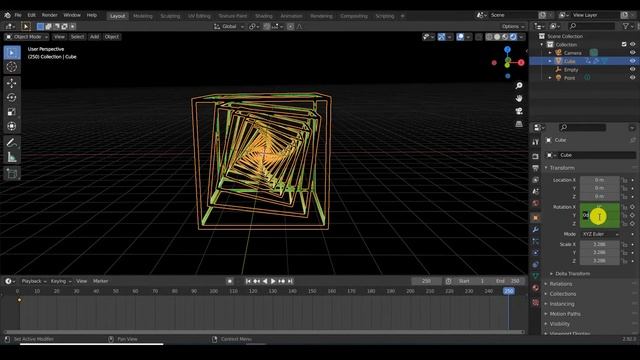Jump to the timeline end frame
Screen dimensions: 640x360
tap(290, 281)
